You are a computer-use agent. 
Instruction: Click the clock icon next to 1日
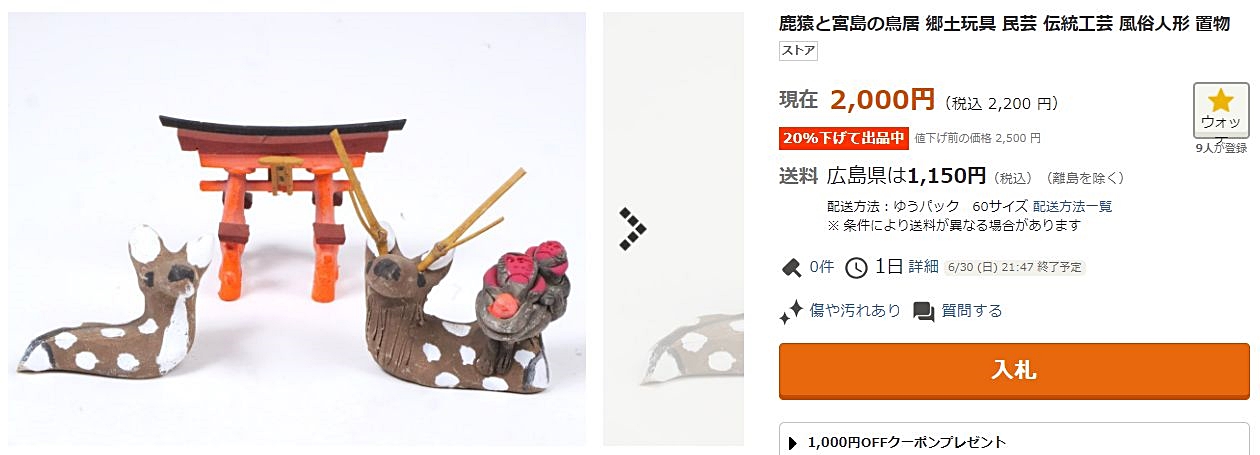tap(857, 267)
